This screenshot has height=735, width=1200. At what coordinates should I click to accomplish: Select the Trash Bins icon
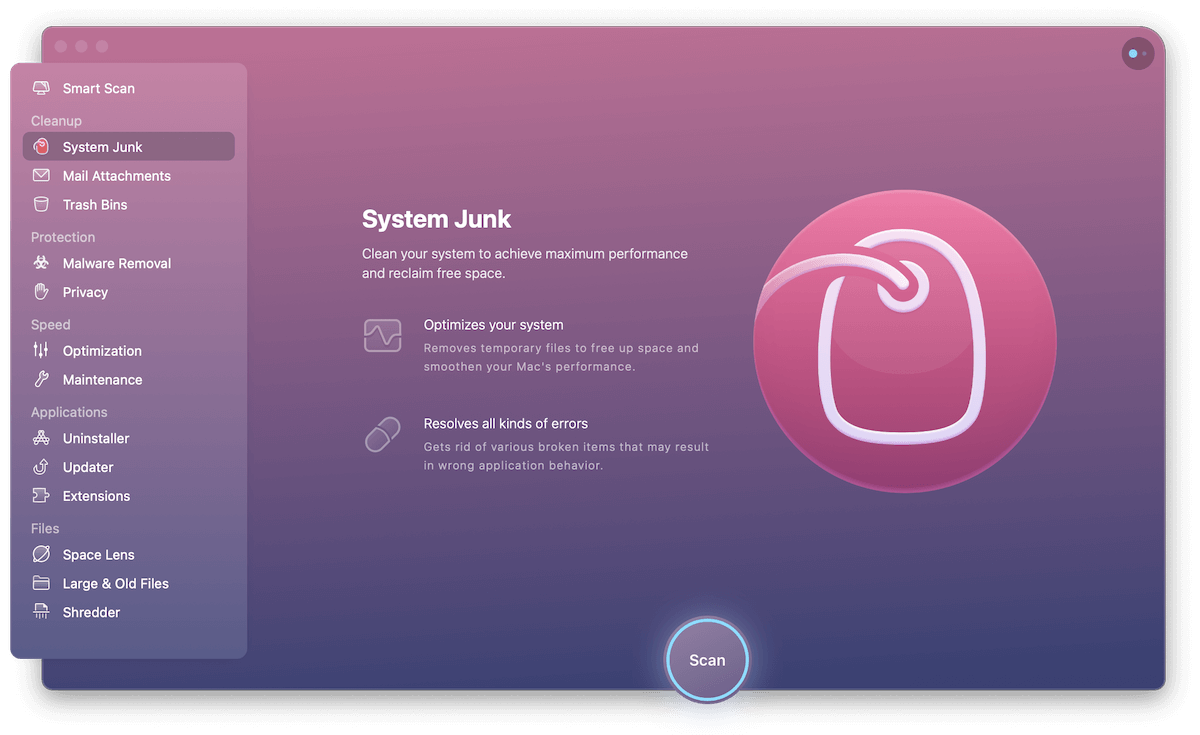click(40, 204)
